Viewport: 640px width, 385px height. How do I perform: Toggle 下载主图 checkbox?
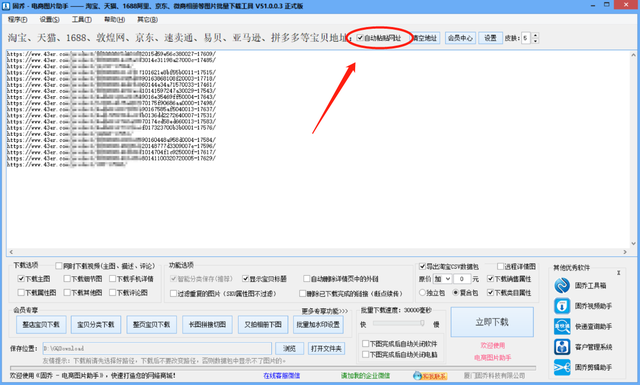tap(21, 279)
